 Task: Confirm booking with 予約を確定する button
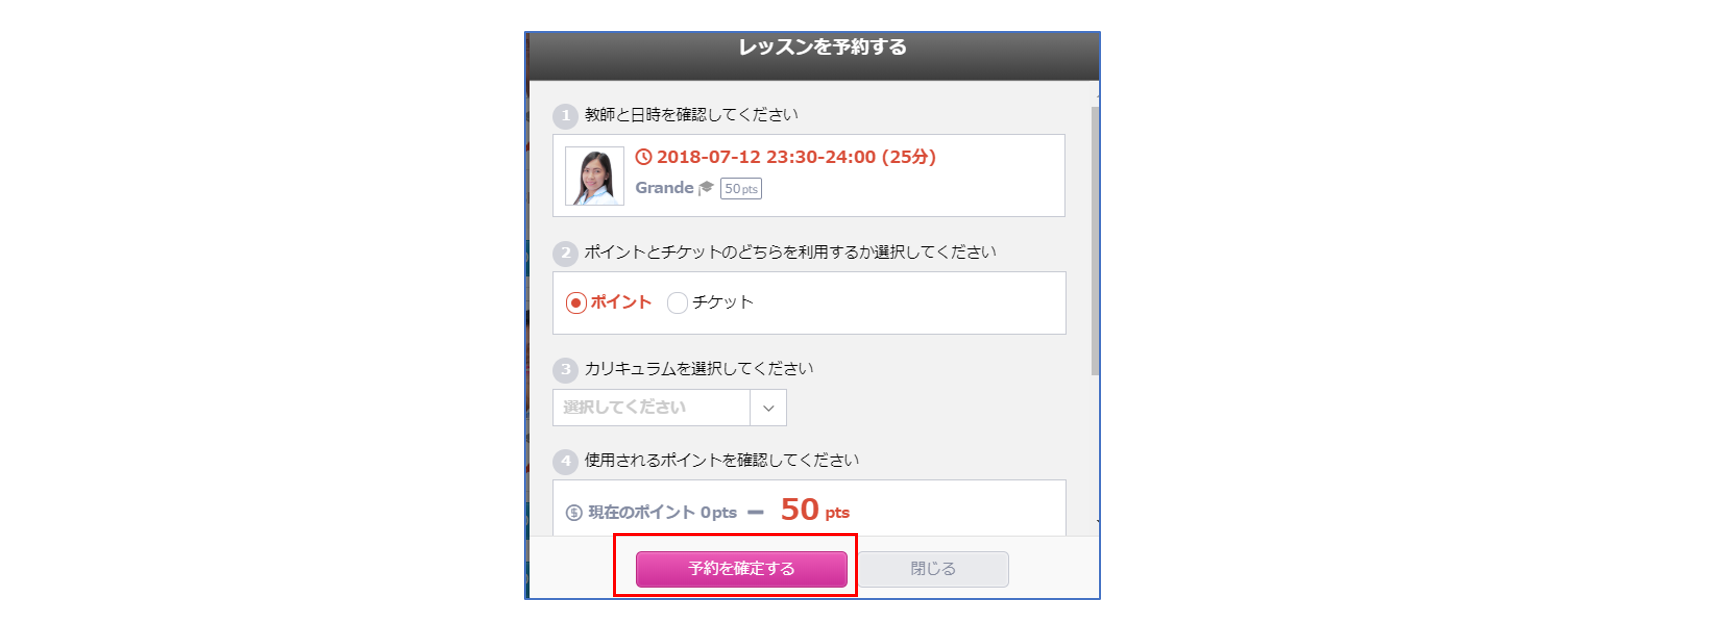point(741,569)
